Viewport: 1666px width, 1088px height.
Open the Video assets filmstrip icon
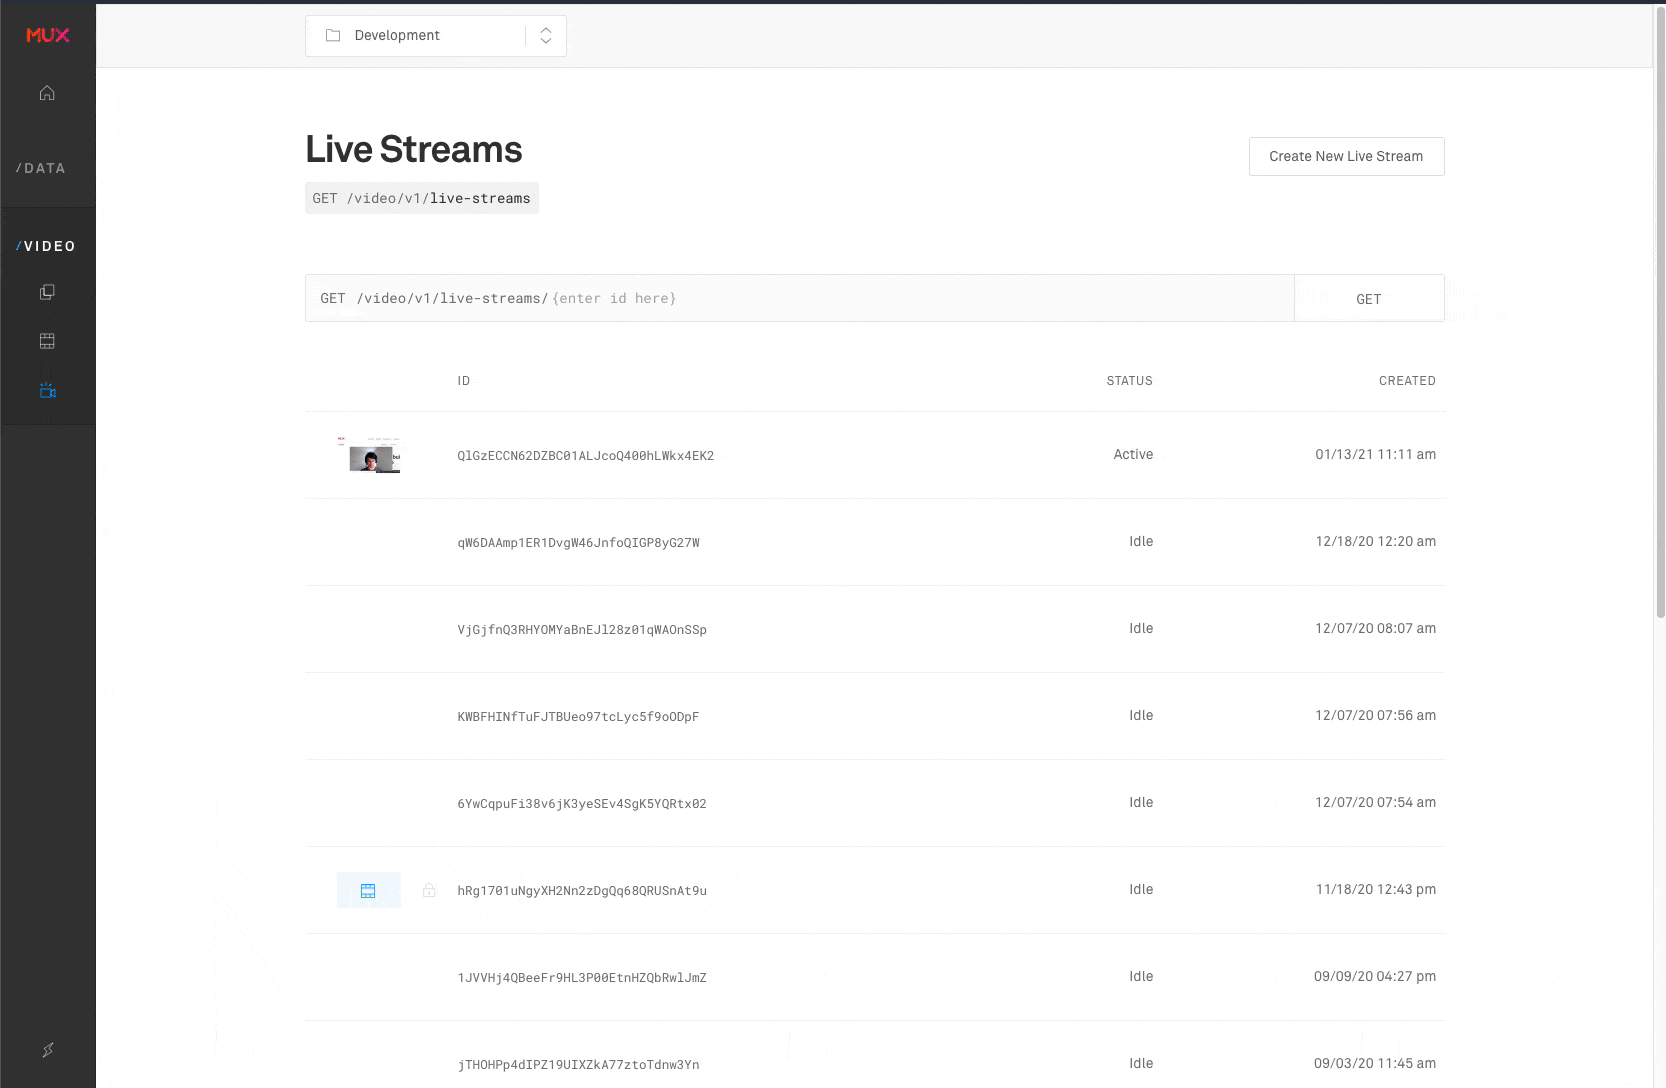[47, 340]
